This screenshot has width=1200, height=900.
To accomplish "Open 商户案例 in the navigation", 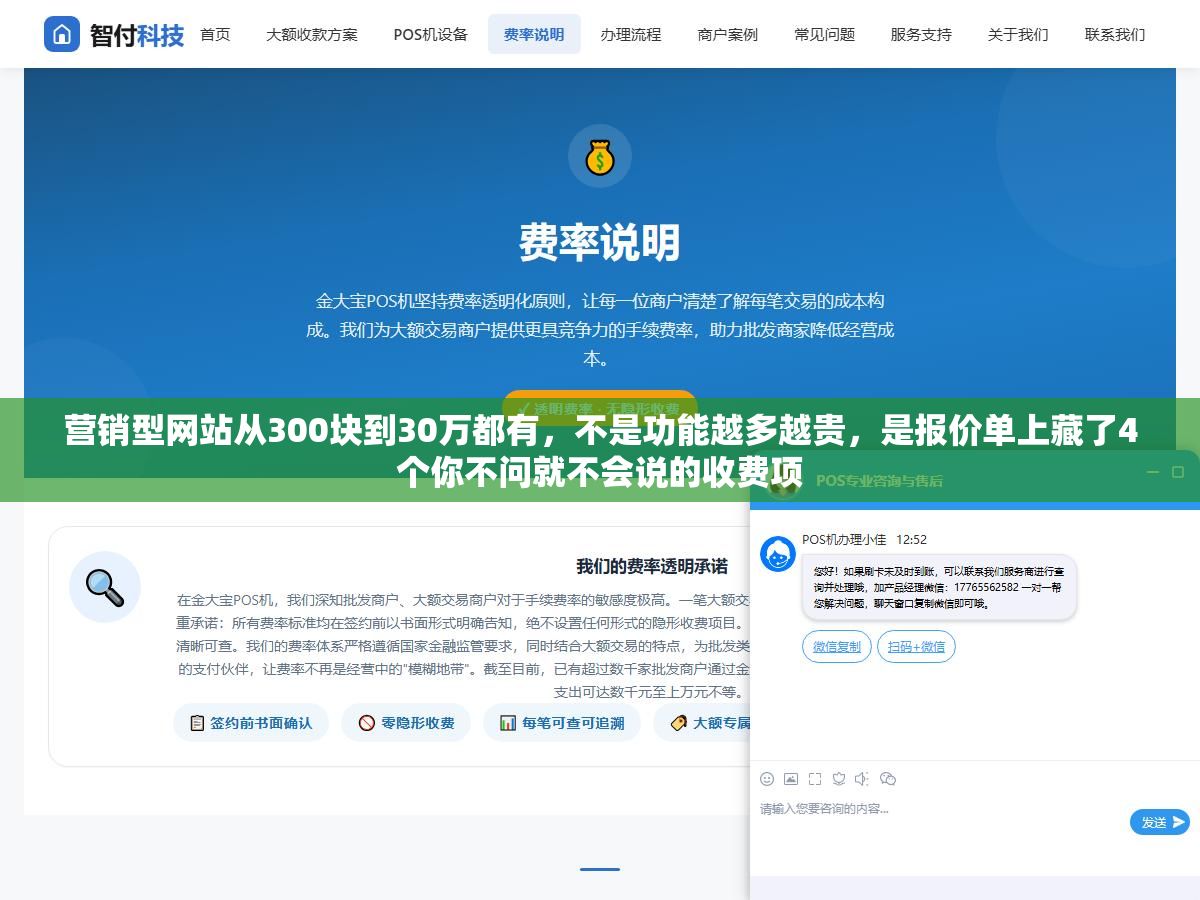I will [x=728, y=34].
